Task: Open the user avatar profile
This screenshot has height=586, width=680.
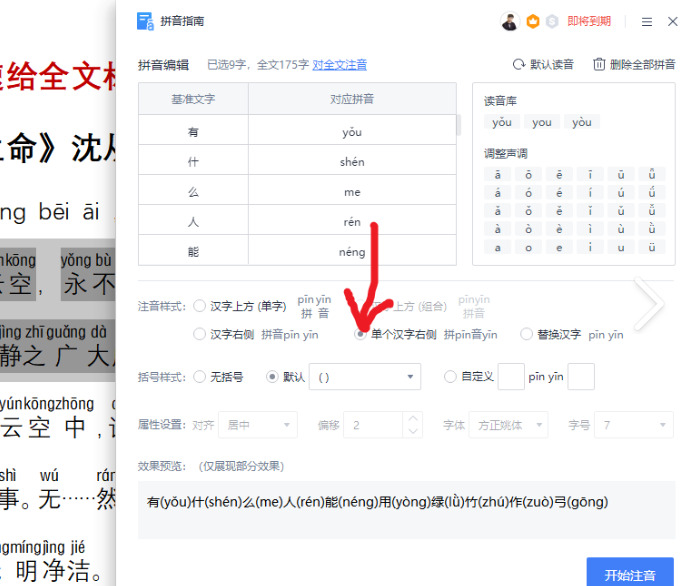Action: pyautogui.click(x=510, y=21)
